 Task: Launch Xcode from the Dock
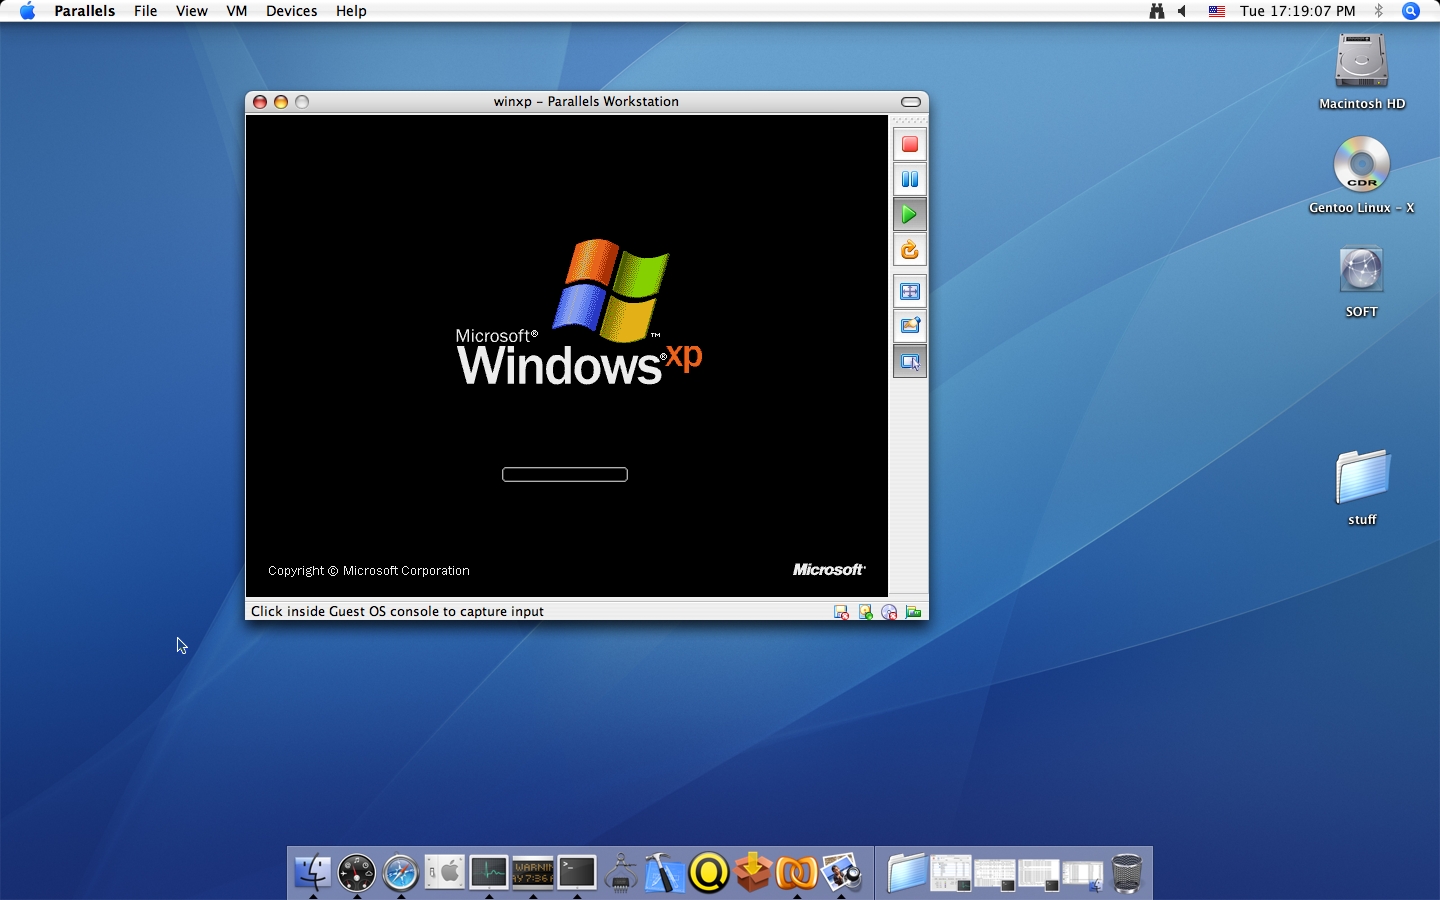pos(665,873)
